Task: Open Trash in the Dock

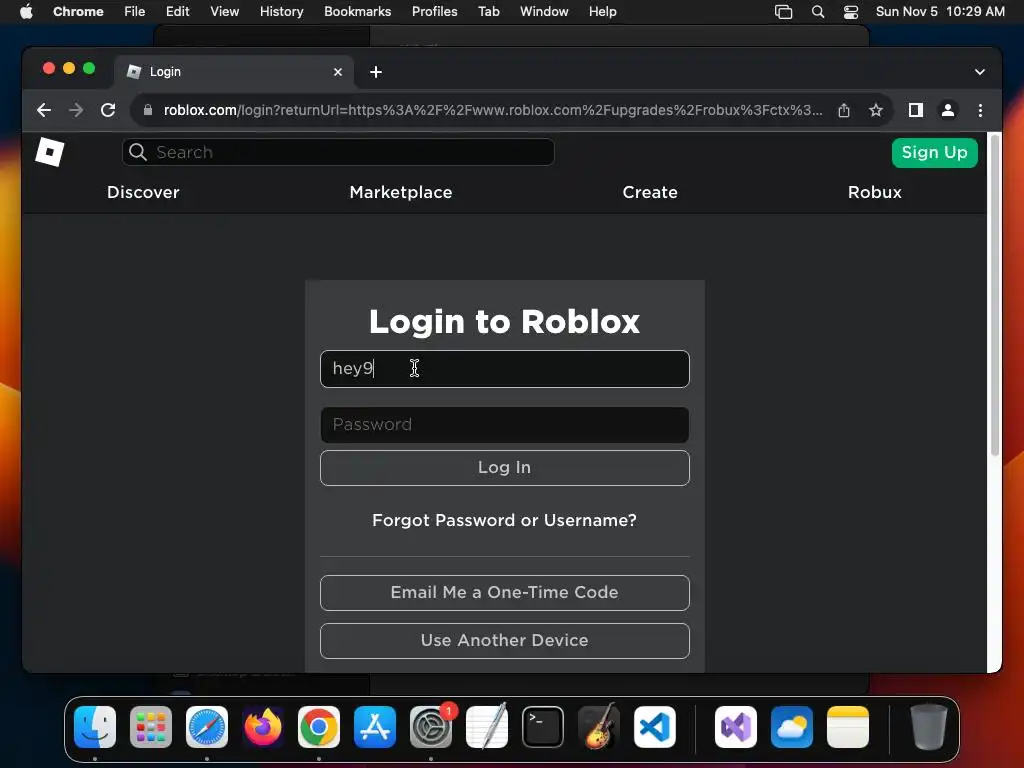Action: click(x=929, y=727)
